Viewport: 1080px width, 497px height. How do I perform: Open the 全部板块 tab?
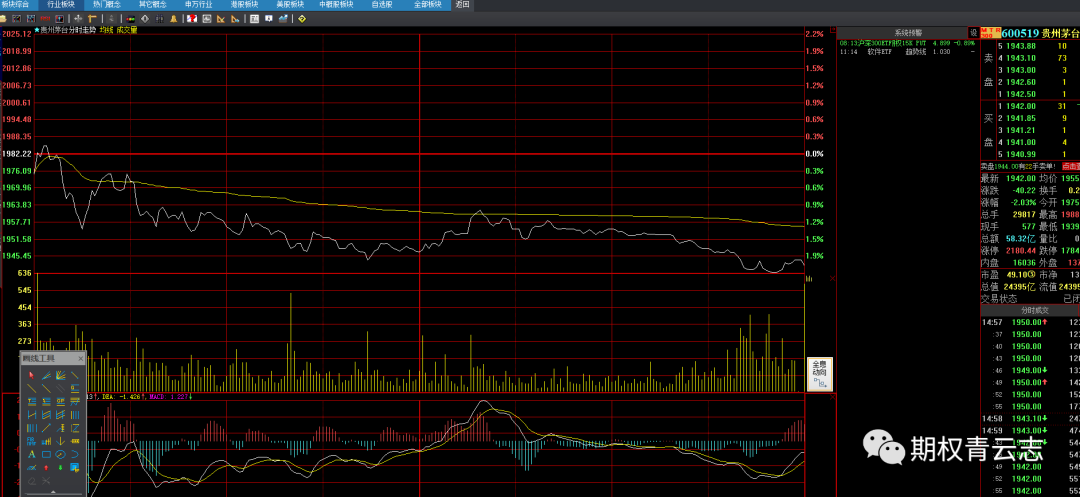[x=427, y=5]
